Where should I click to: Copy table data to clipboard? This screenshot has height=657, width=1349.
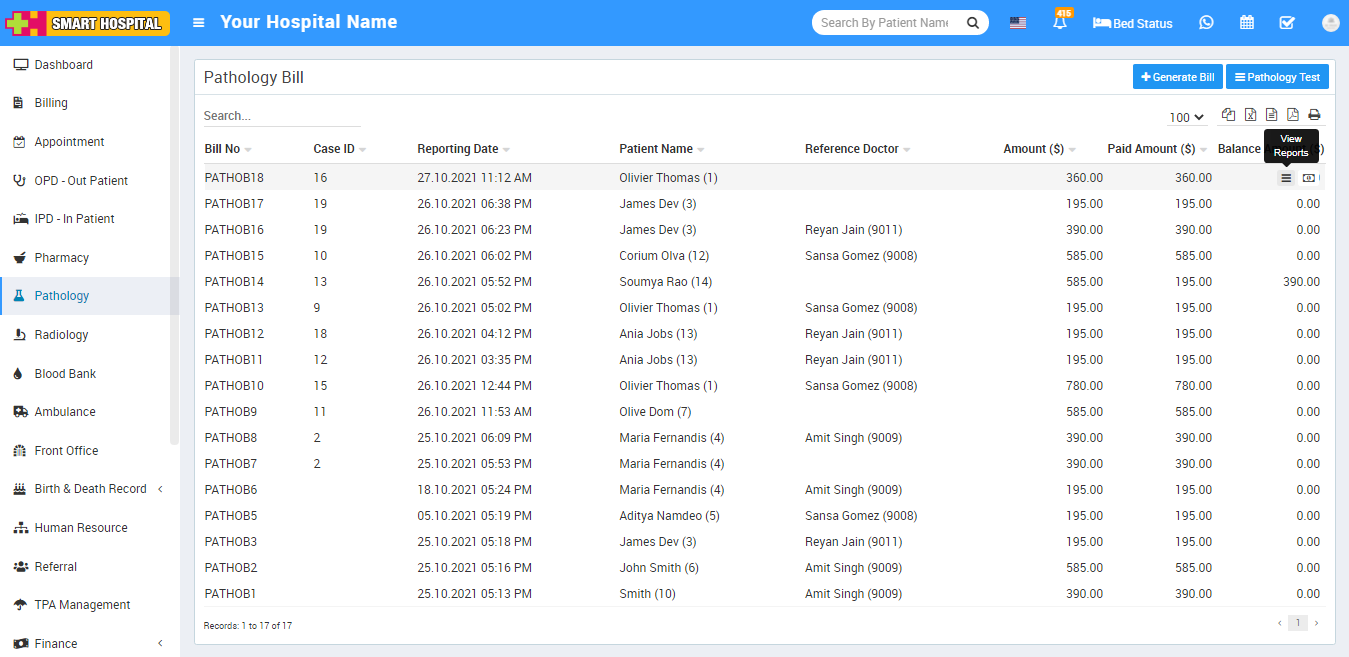1229,115
